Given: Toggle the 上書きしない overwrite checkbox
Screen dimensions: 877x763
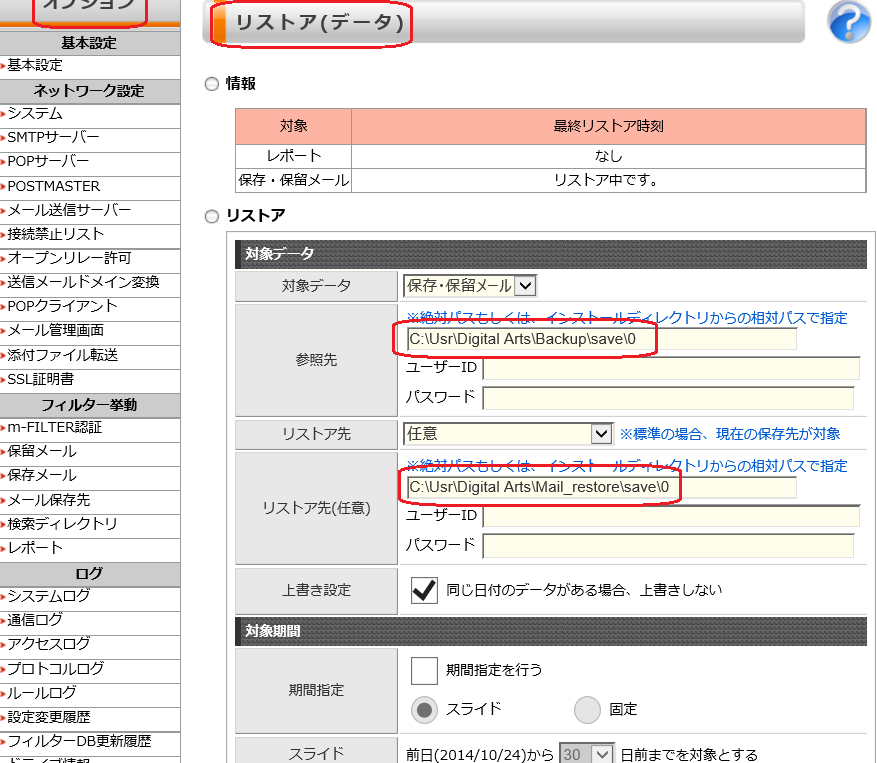Looking at the screenshot, I should click(424, 590).
